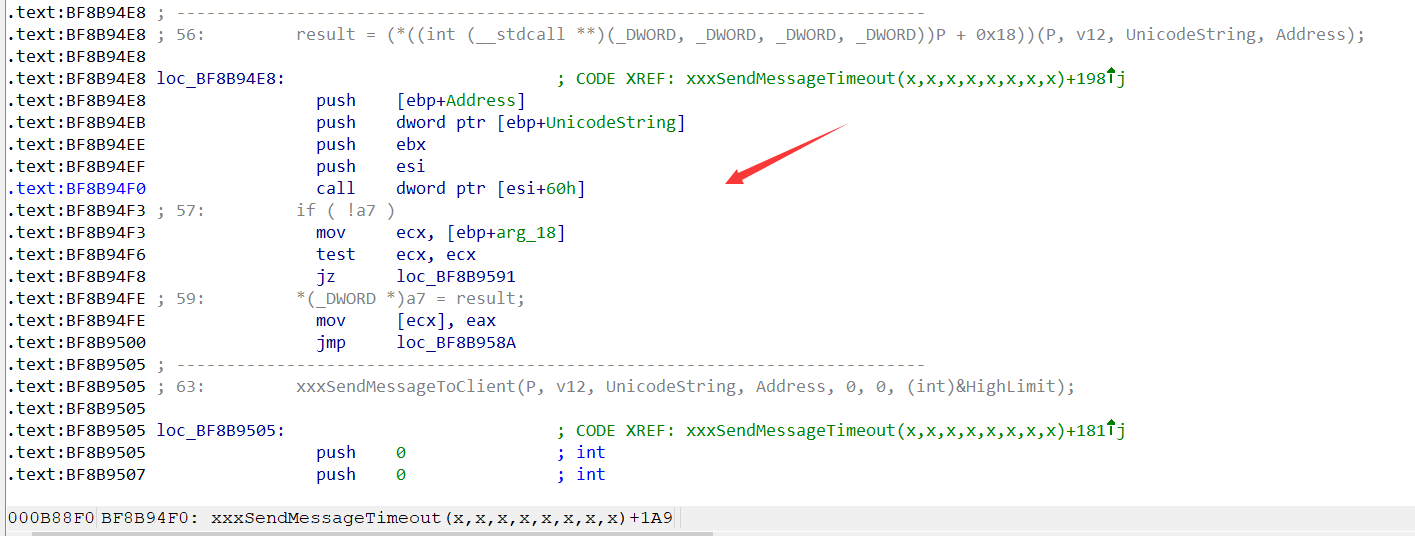This screenshot has width=1415, height=536.
Task: Click the address .text:BF8B94F8
Action: pyautogui.click(x=76, y=276)
